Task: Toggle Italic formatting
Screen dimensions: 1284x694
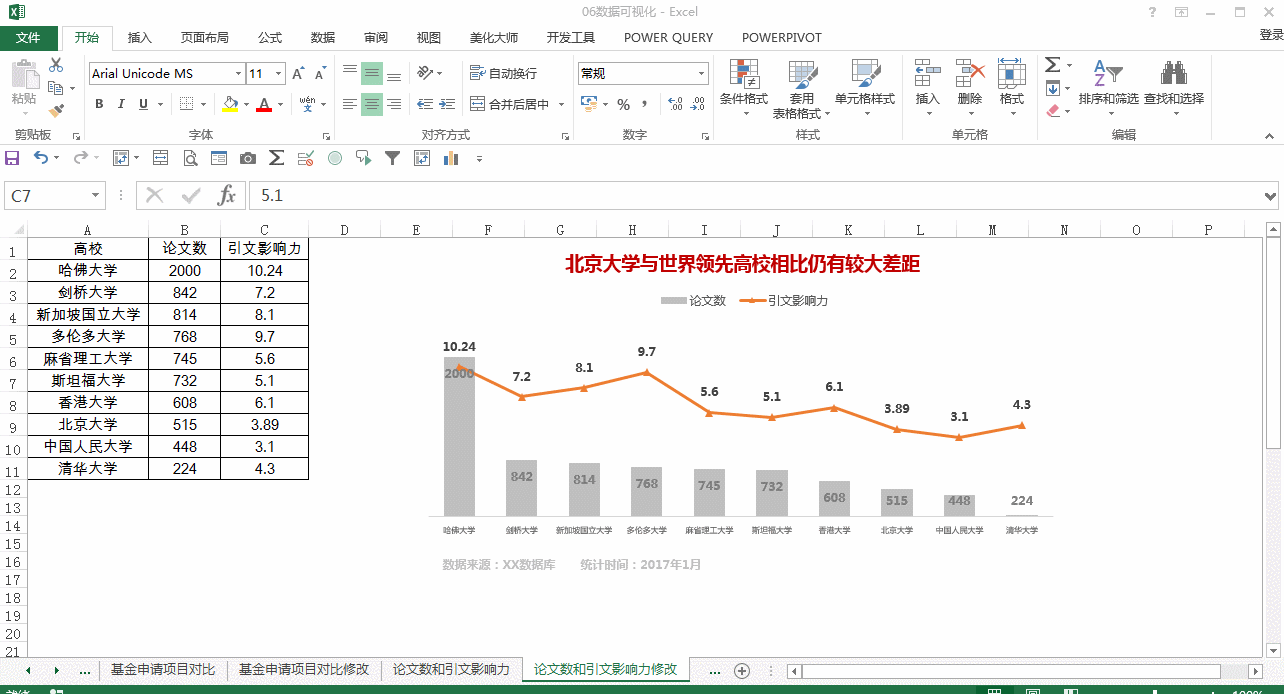Action: [121, 104]
